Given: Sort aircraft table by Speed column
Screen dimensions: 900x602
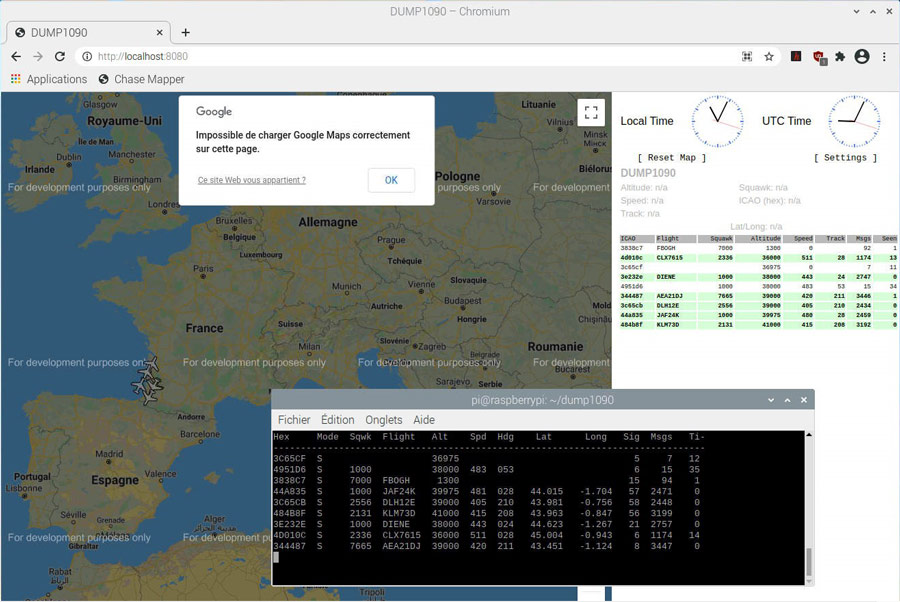Looking at the screenshot, I should click(x=798, y=239).
